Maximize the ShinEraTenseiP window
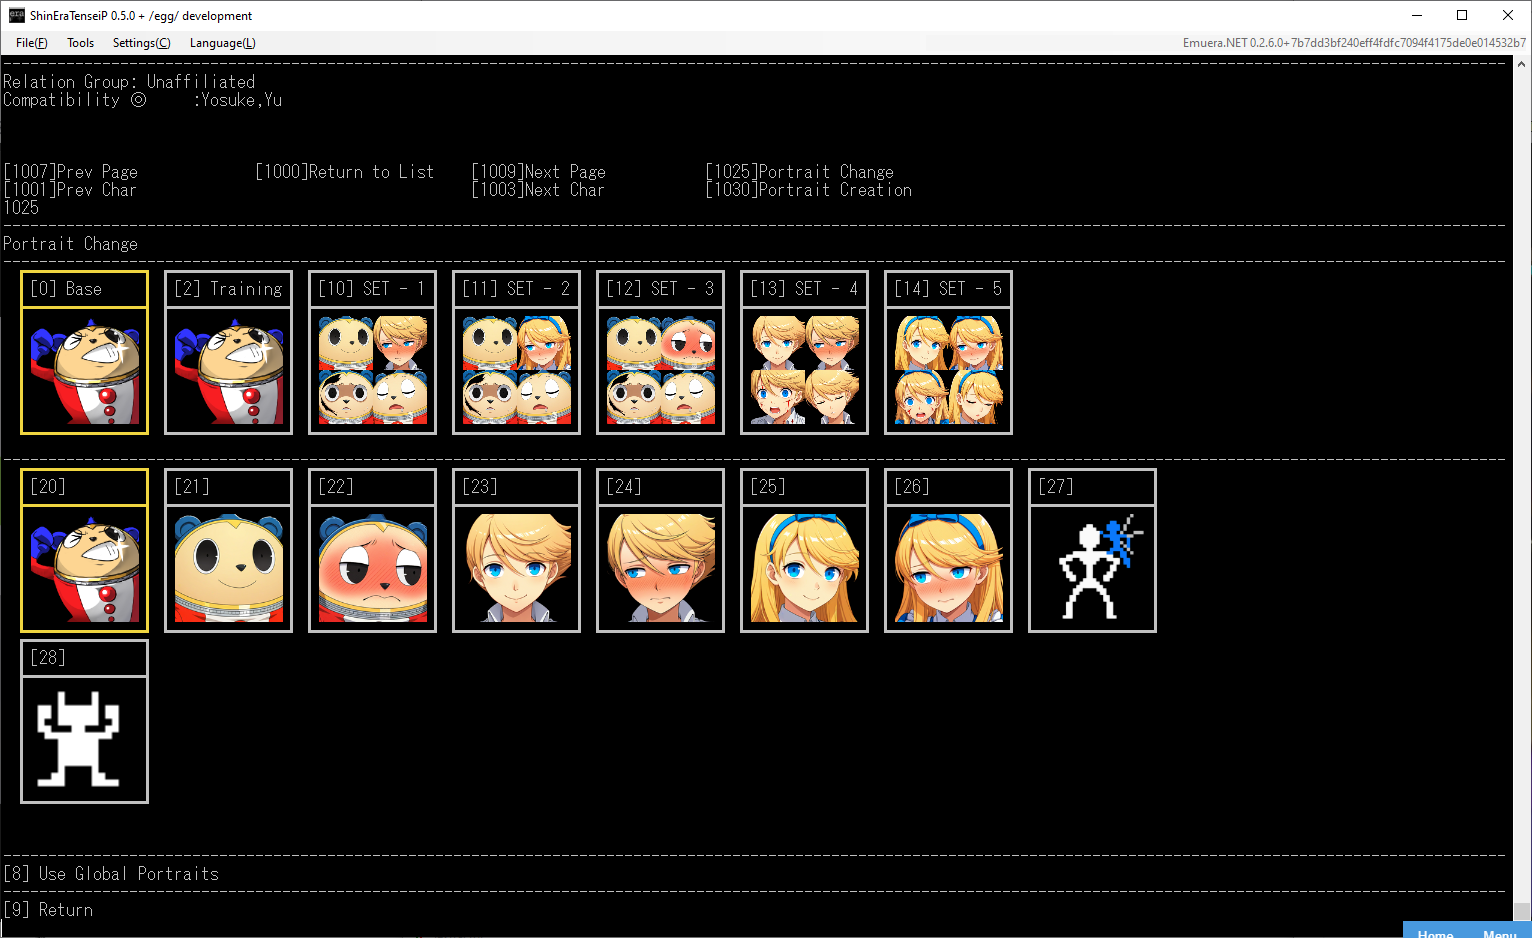This screenshot has height=938, width=1532. pyautogui.click(x=1462, y=15)
